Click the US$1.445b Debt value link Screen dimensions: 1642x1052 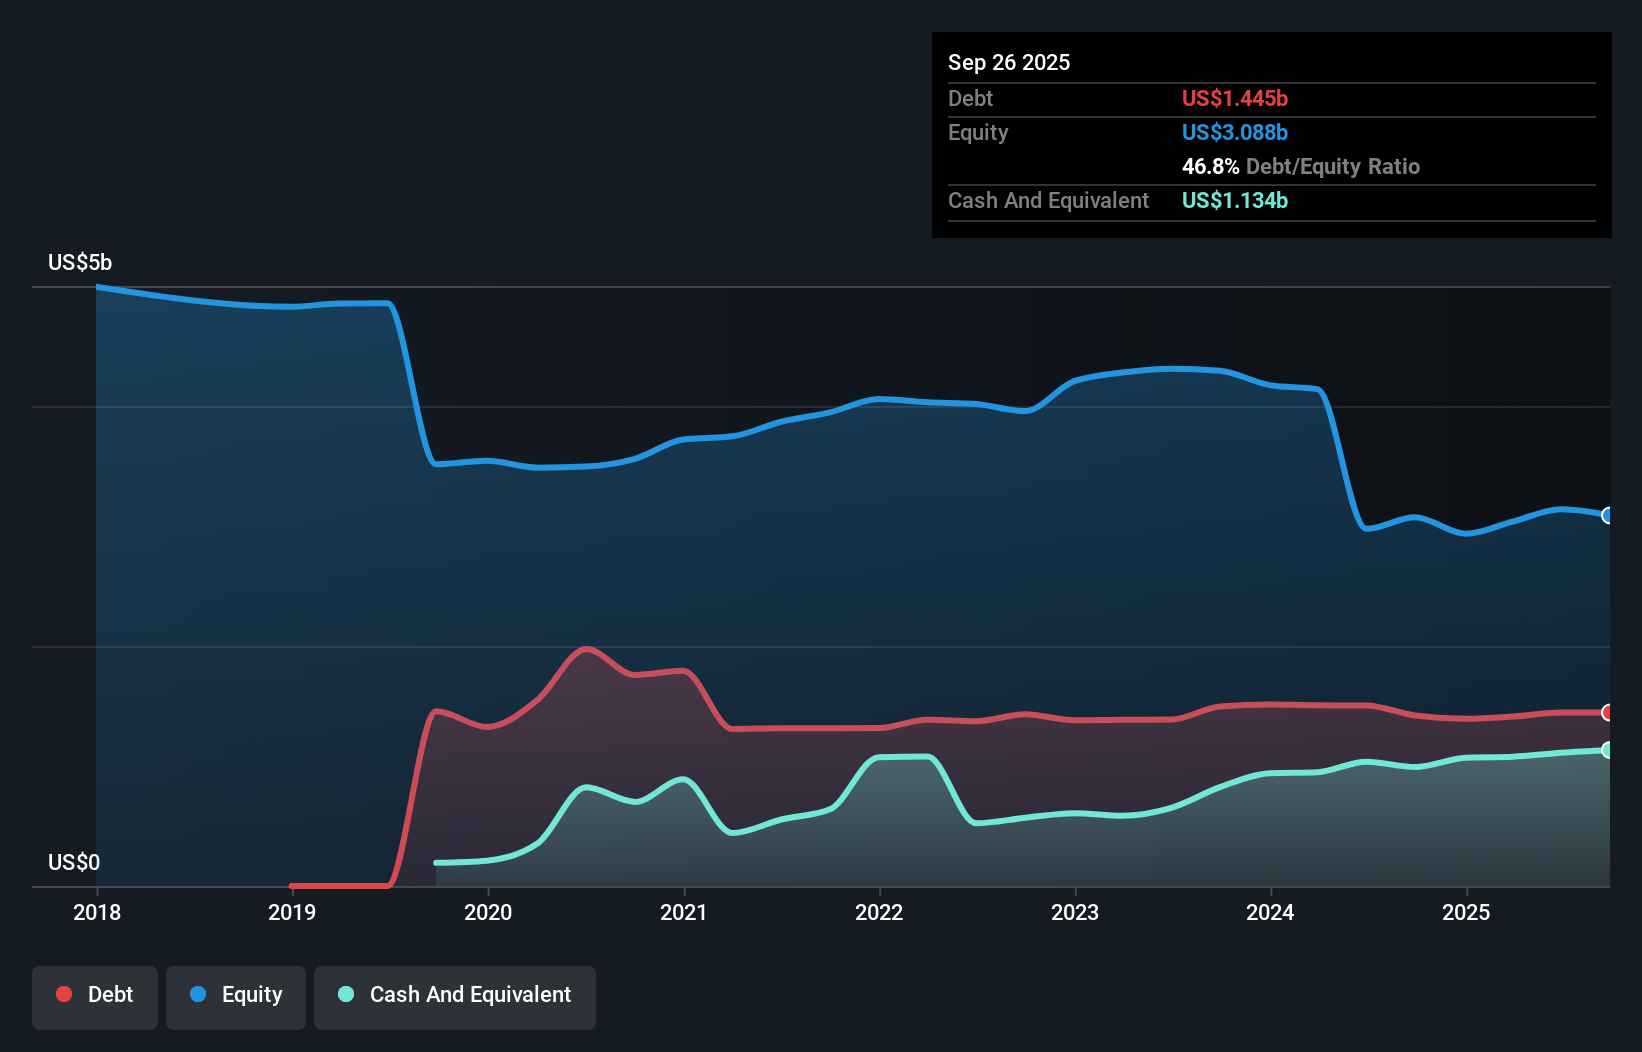[1235, 98]
